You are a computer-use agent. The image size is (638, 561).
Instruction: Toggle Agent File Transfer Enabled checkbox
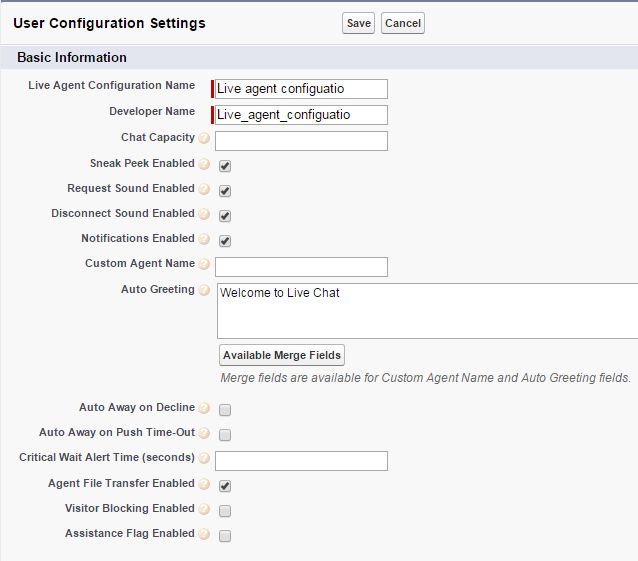tap(225, 485)
